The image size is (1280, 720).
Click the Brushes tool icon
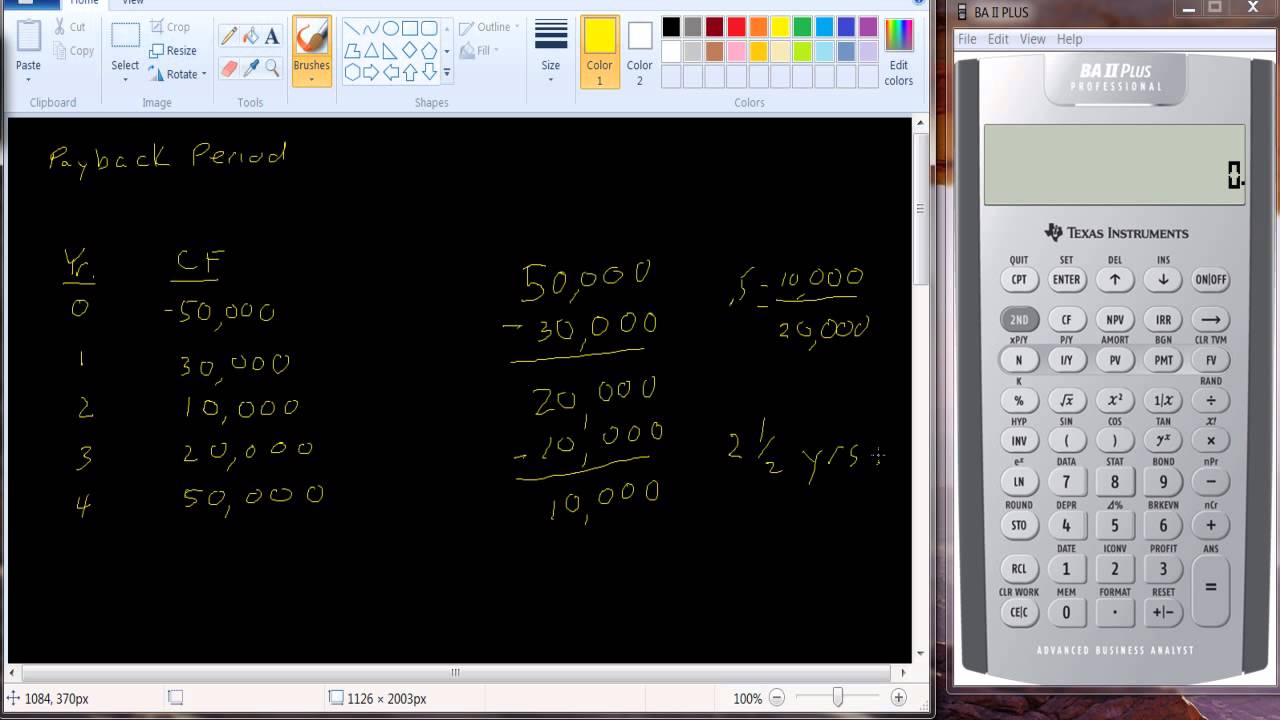(312, 38)
